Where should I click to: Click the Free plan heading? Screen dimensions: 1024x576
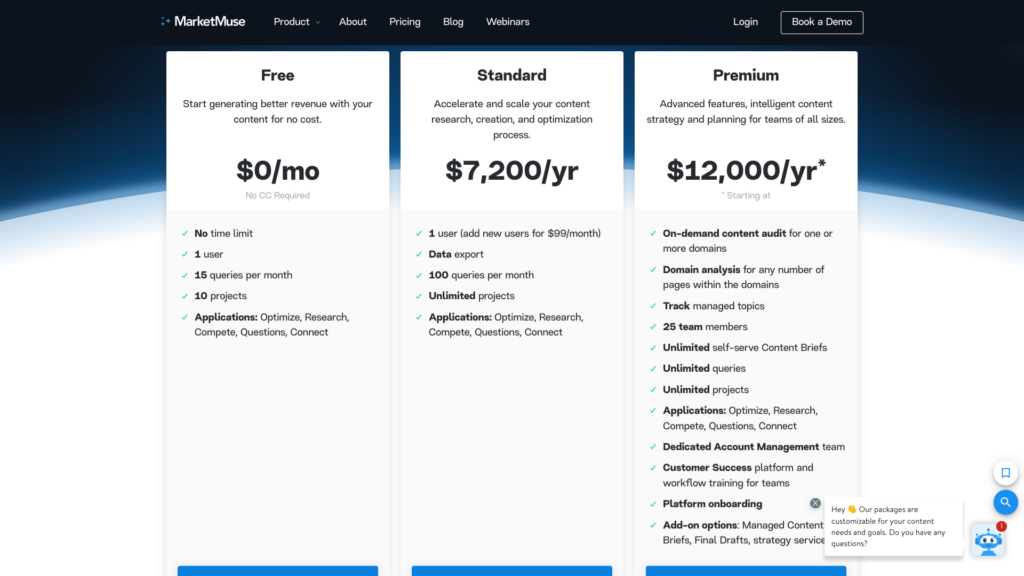(278, 75)
